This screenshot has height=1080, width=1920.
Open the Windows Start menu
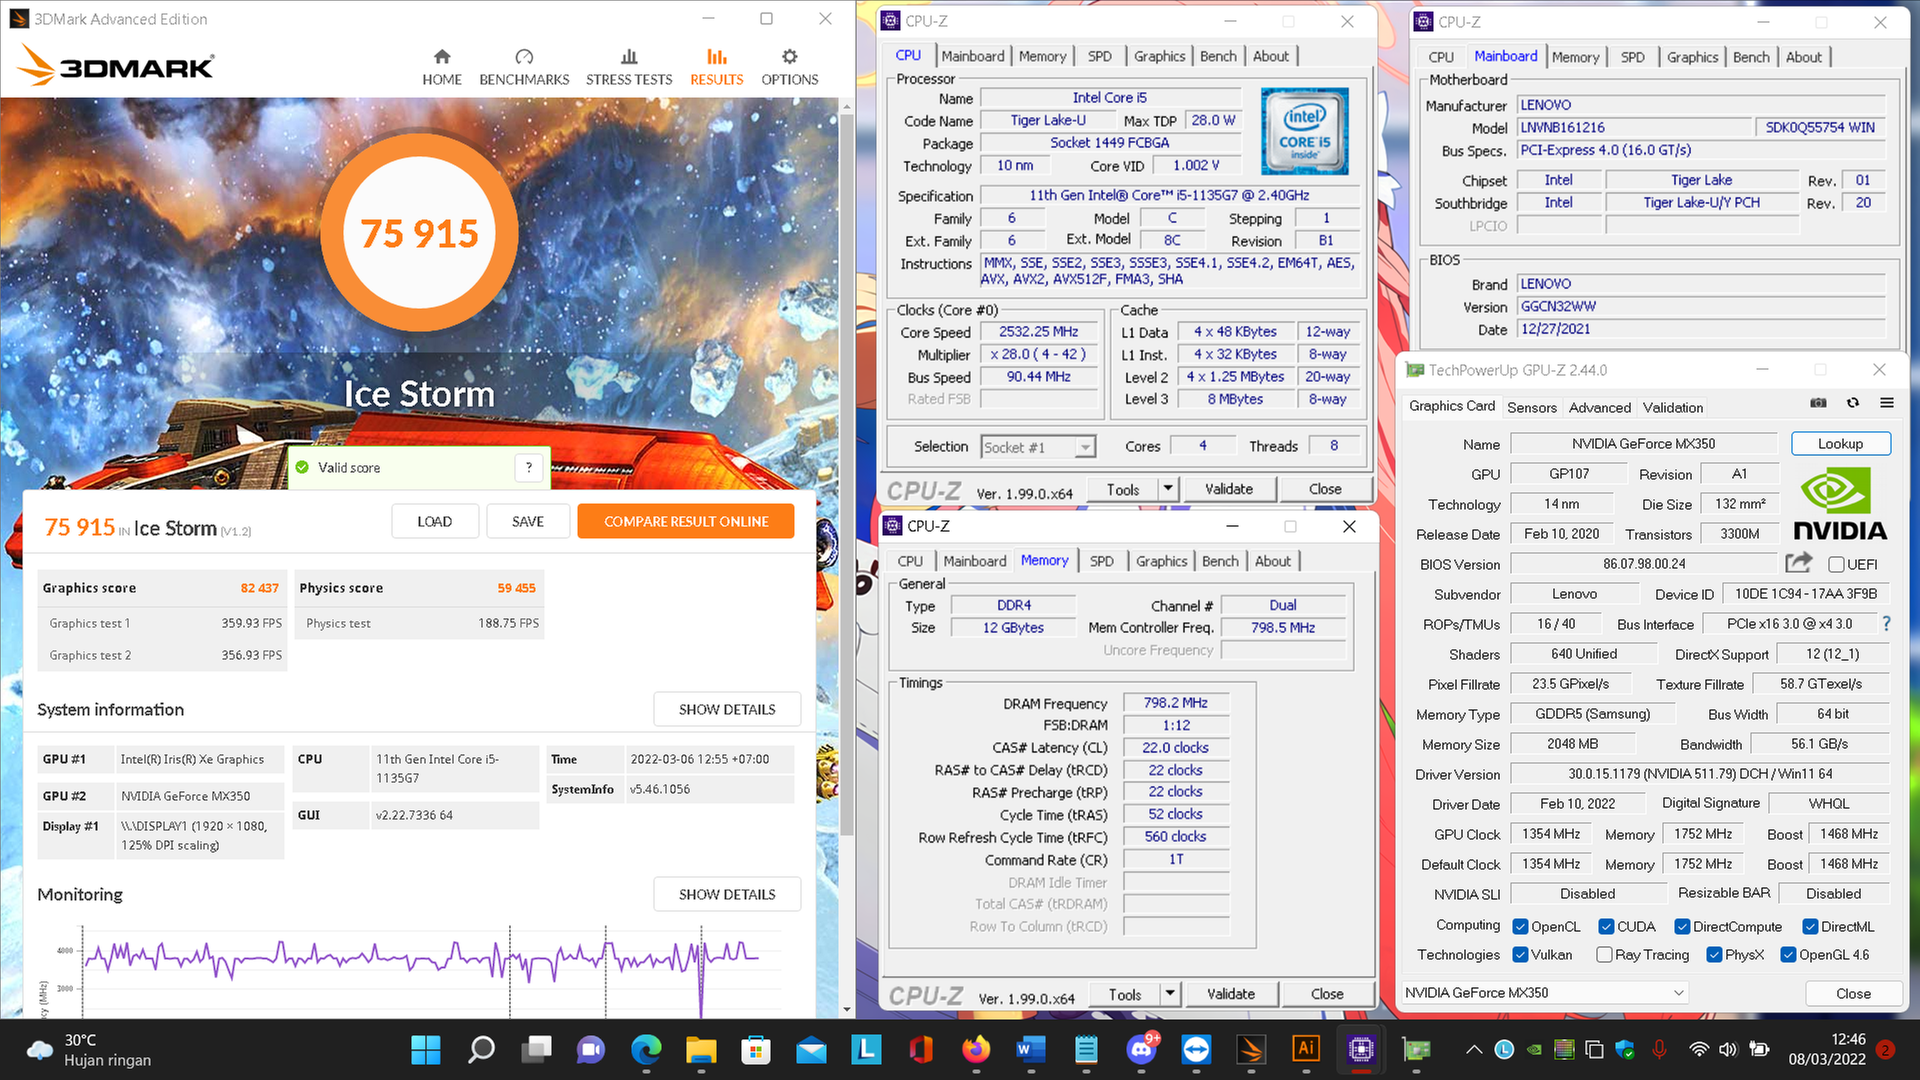click(x=426, y=1049)
